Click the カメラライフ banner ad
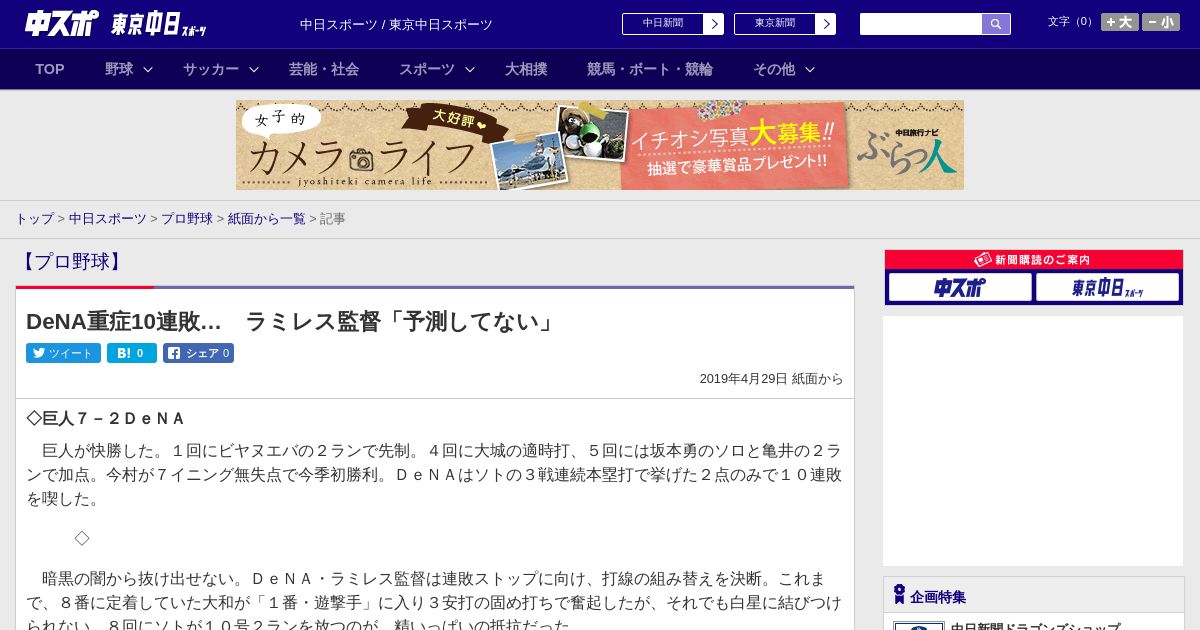 point(600,145)
